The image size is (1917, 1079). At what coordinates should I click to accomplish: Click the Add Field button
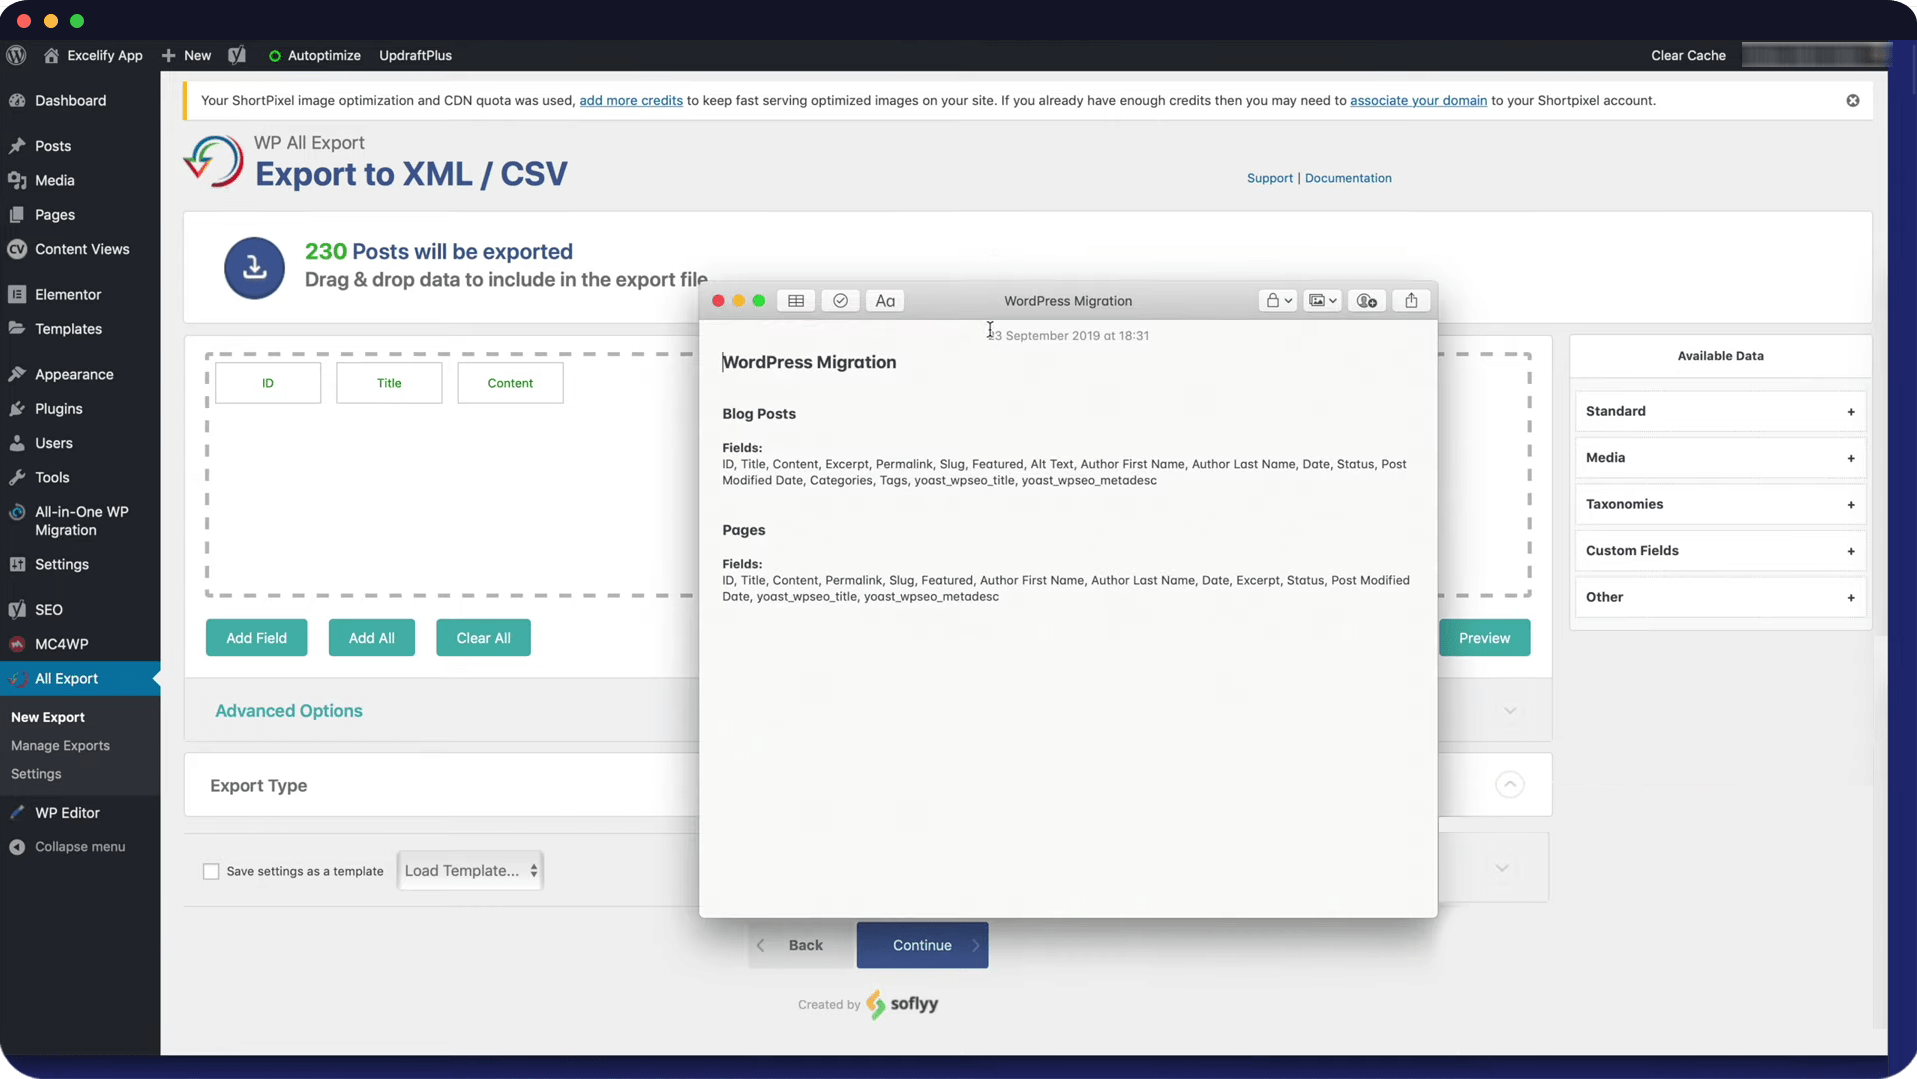(256, 638)
